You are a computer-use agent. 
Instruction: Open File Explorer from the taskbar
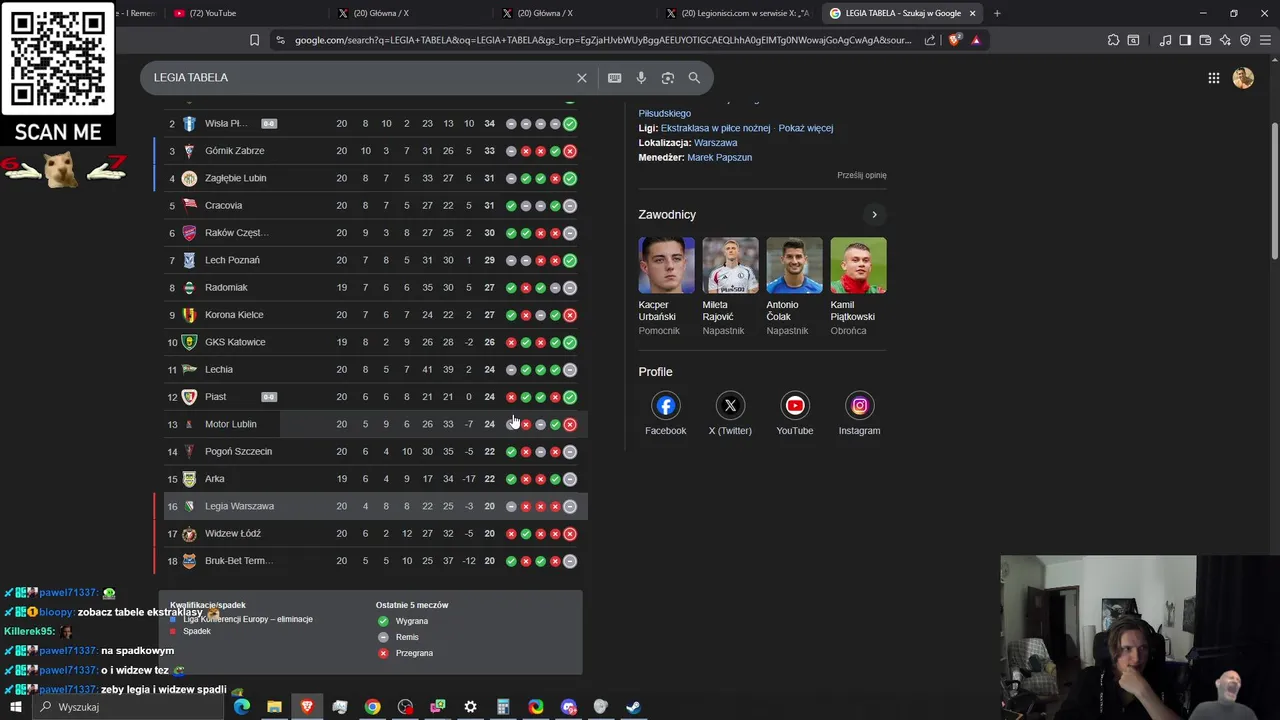274,707
